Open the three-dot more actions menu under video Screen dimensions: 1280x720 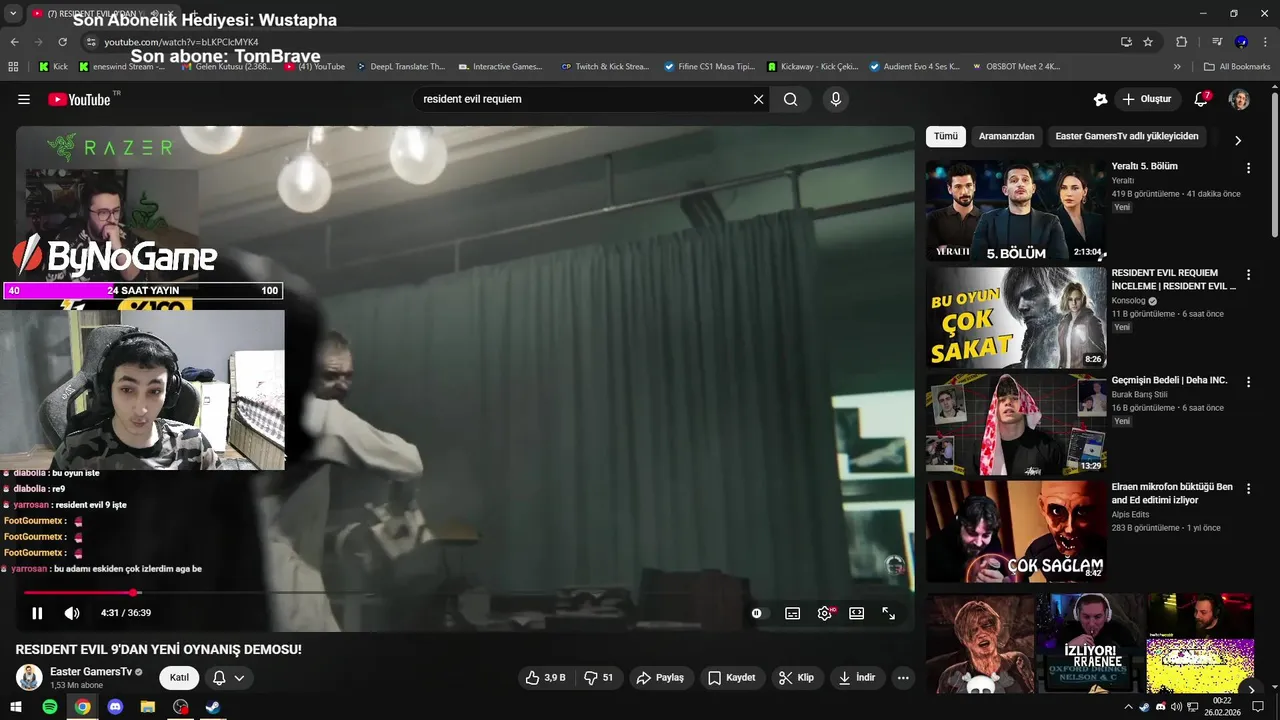click(903, 677)
